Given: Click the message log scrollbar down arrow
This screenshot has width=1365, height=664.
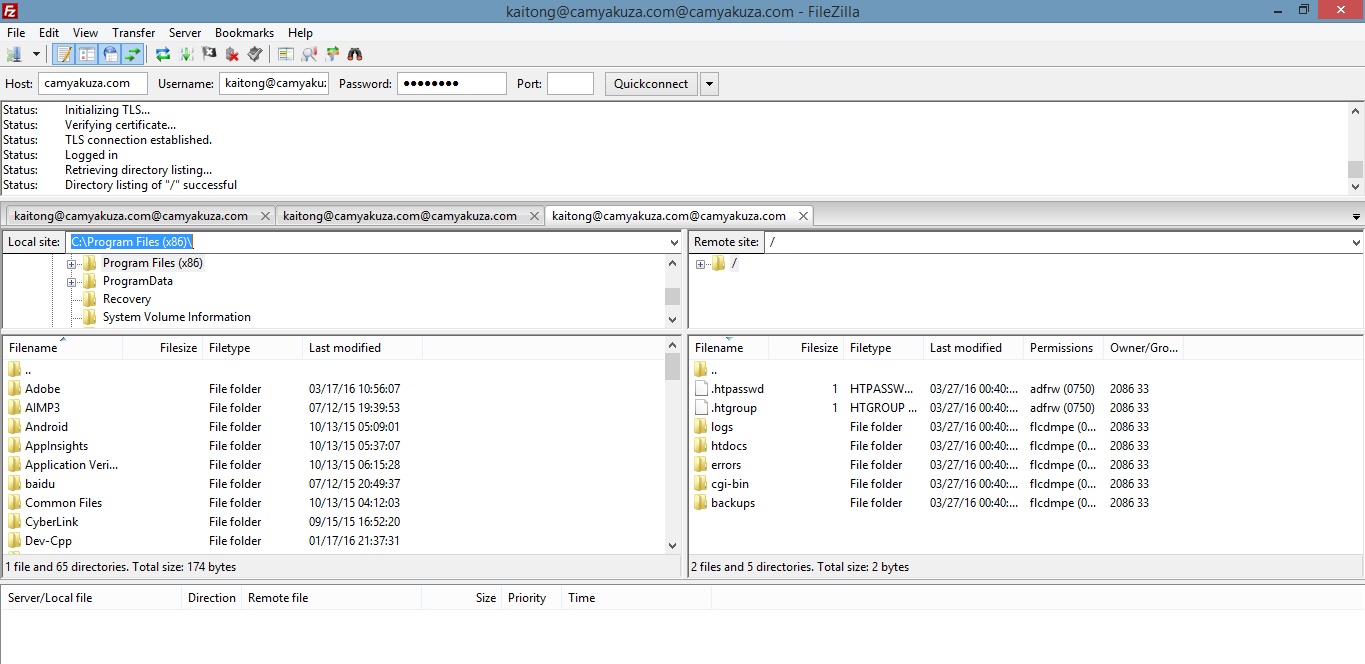Looking at the screenshot, I should tap(1355, 186).
